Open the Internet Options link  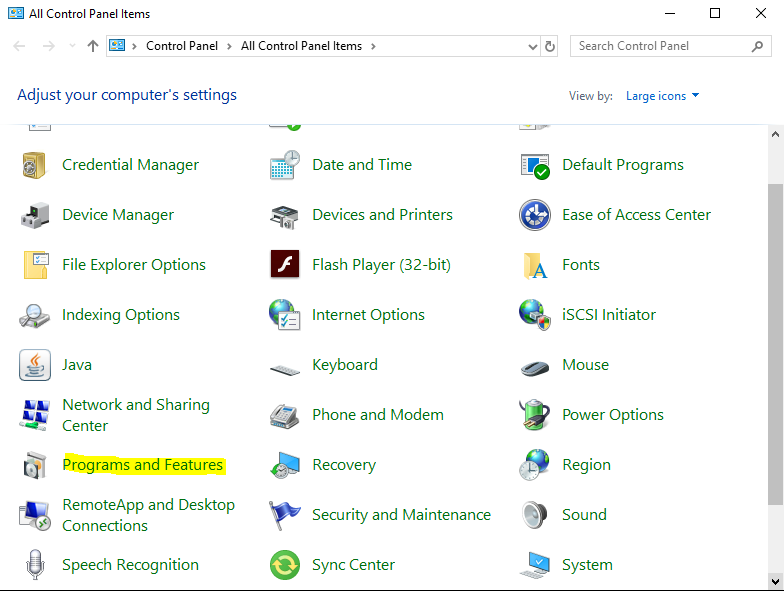[x=368, y=315]
